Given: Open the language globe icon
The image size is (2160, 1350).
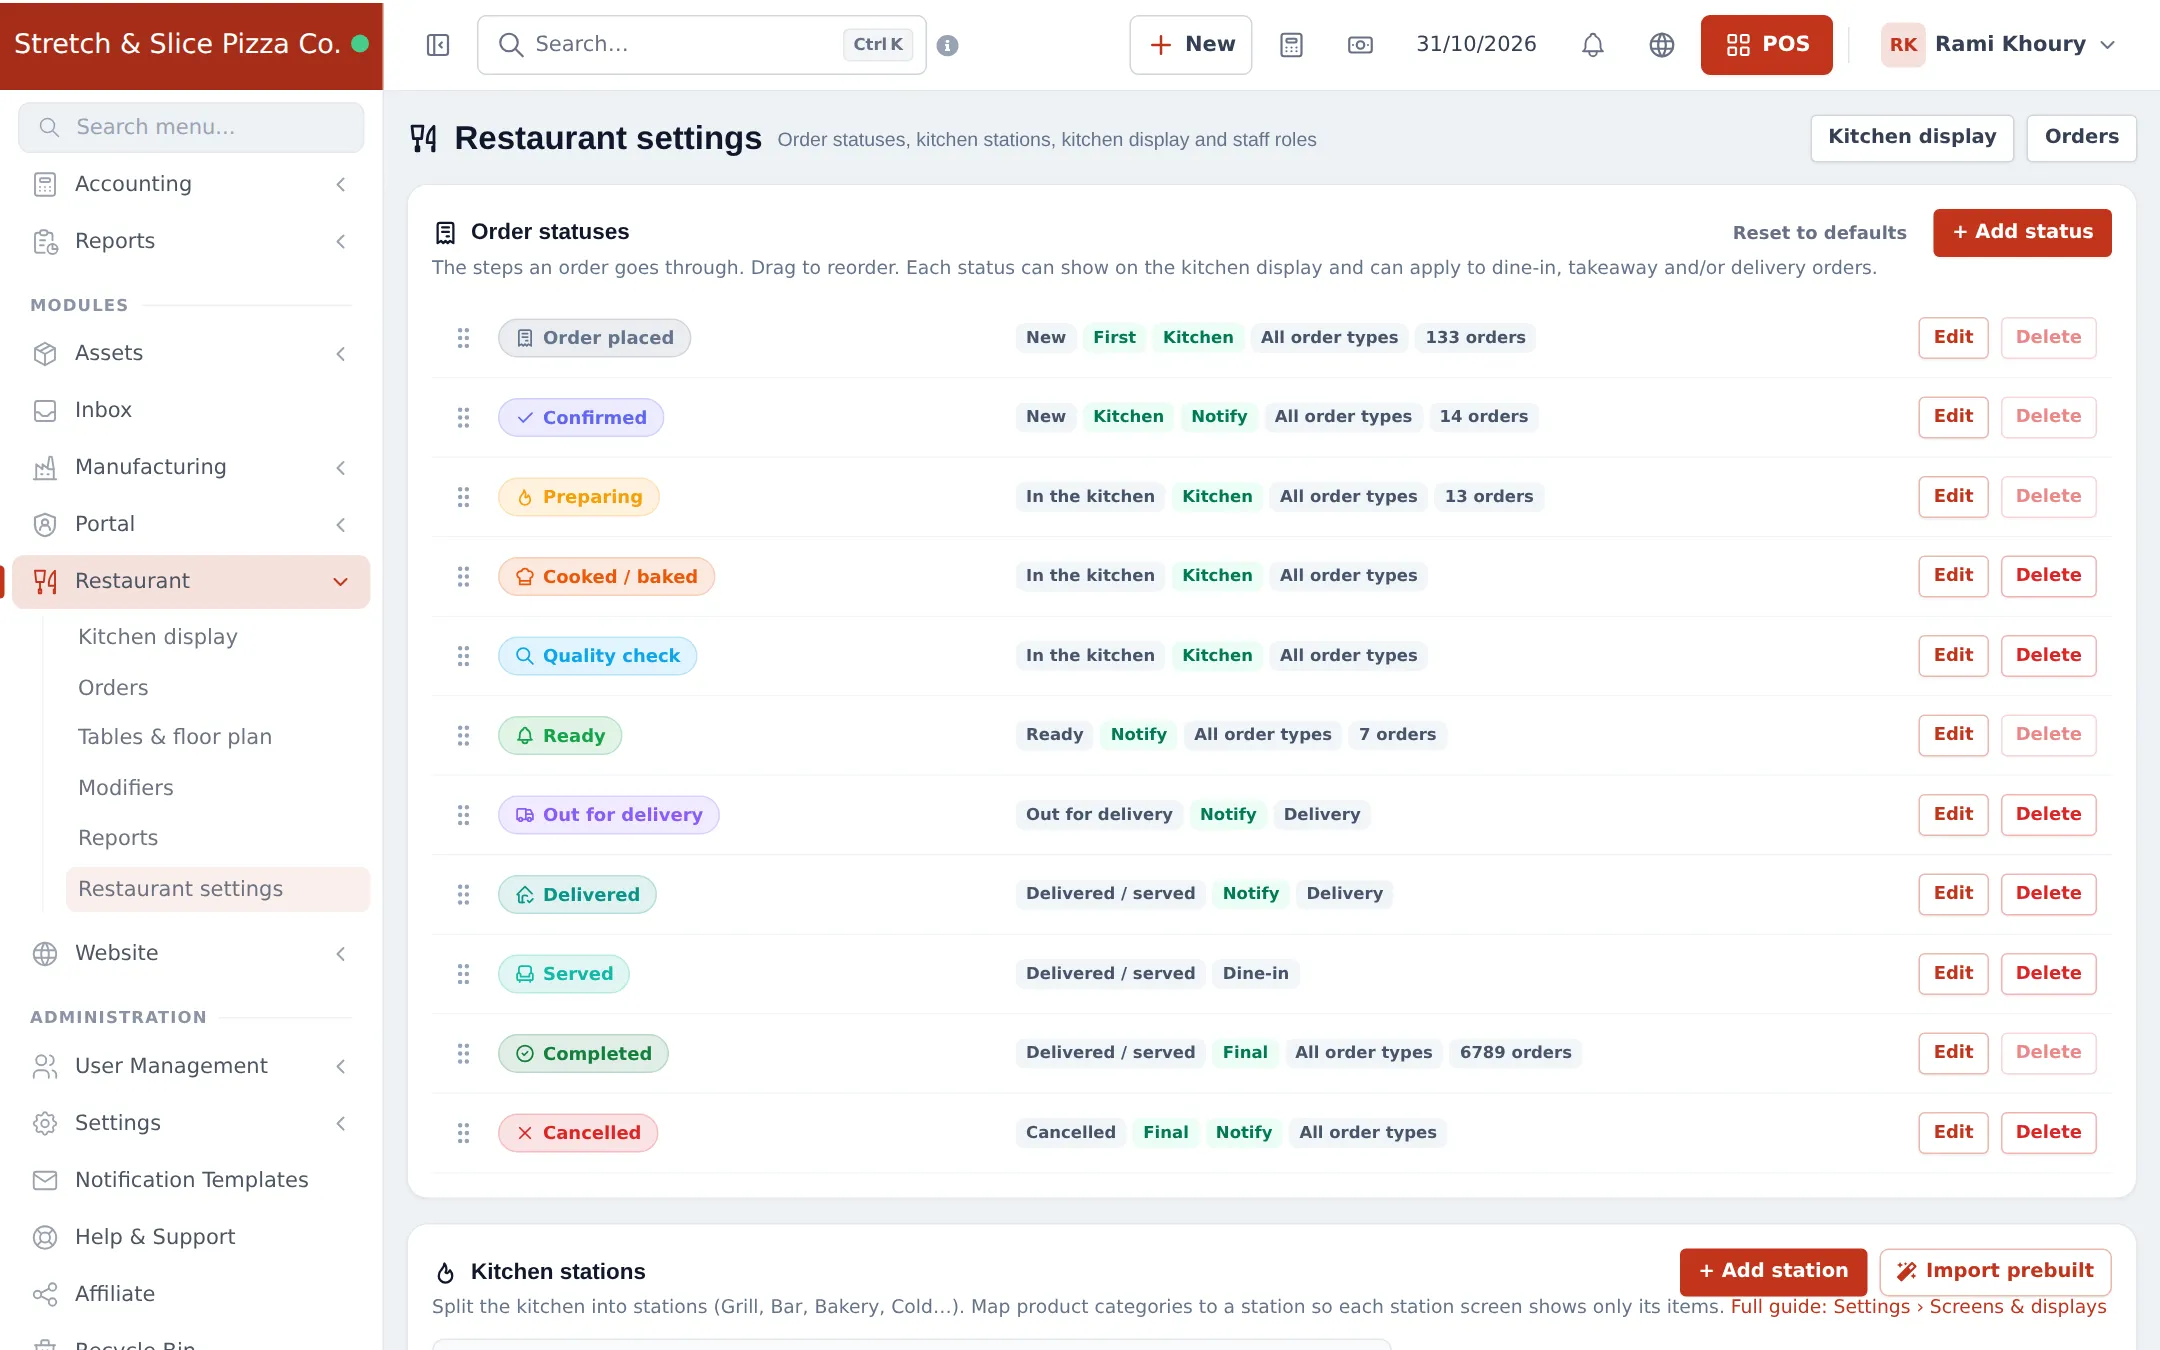Looking at the screenshot, I should 1662,45.
